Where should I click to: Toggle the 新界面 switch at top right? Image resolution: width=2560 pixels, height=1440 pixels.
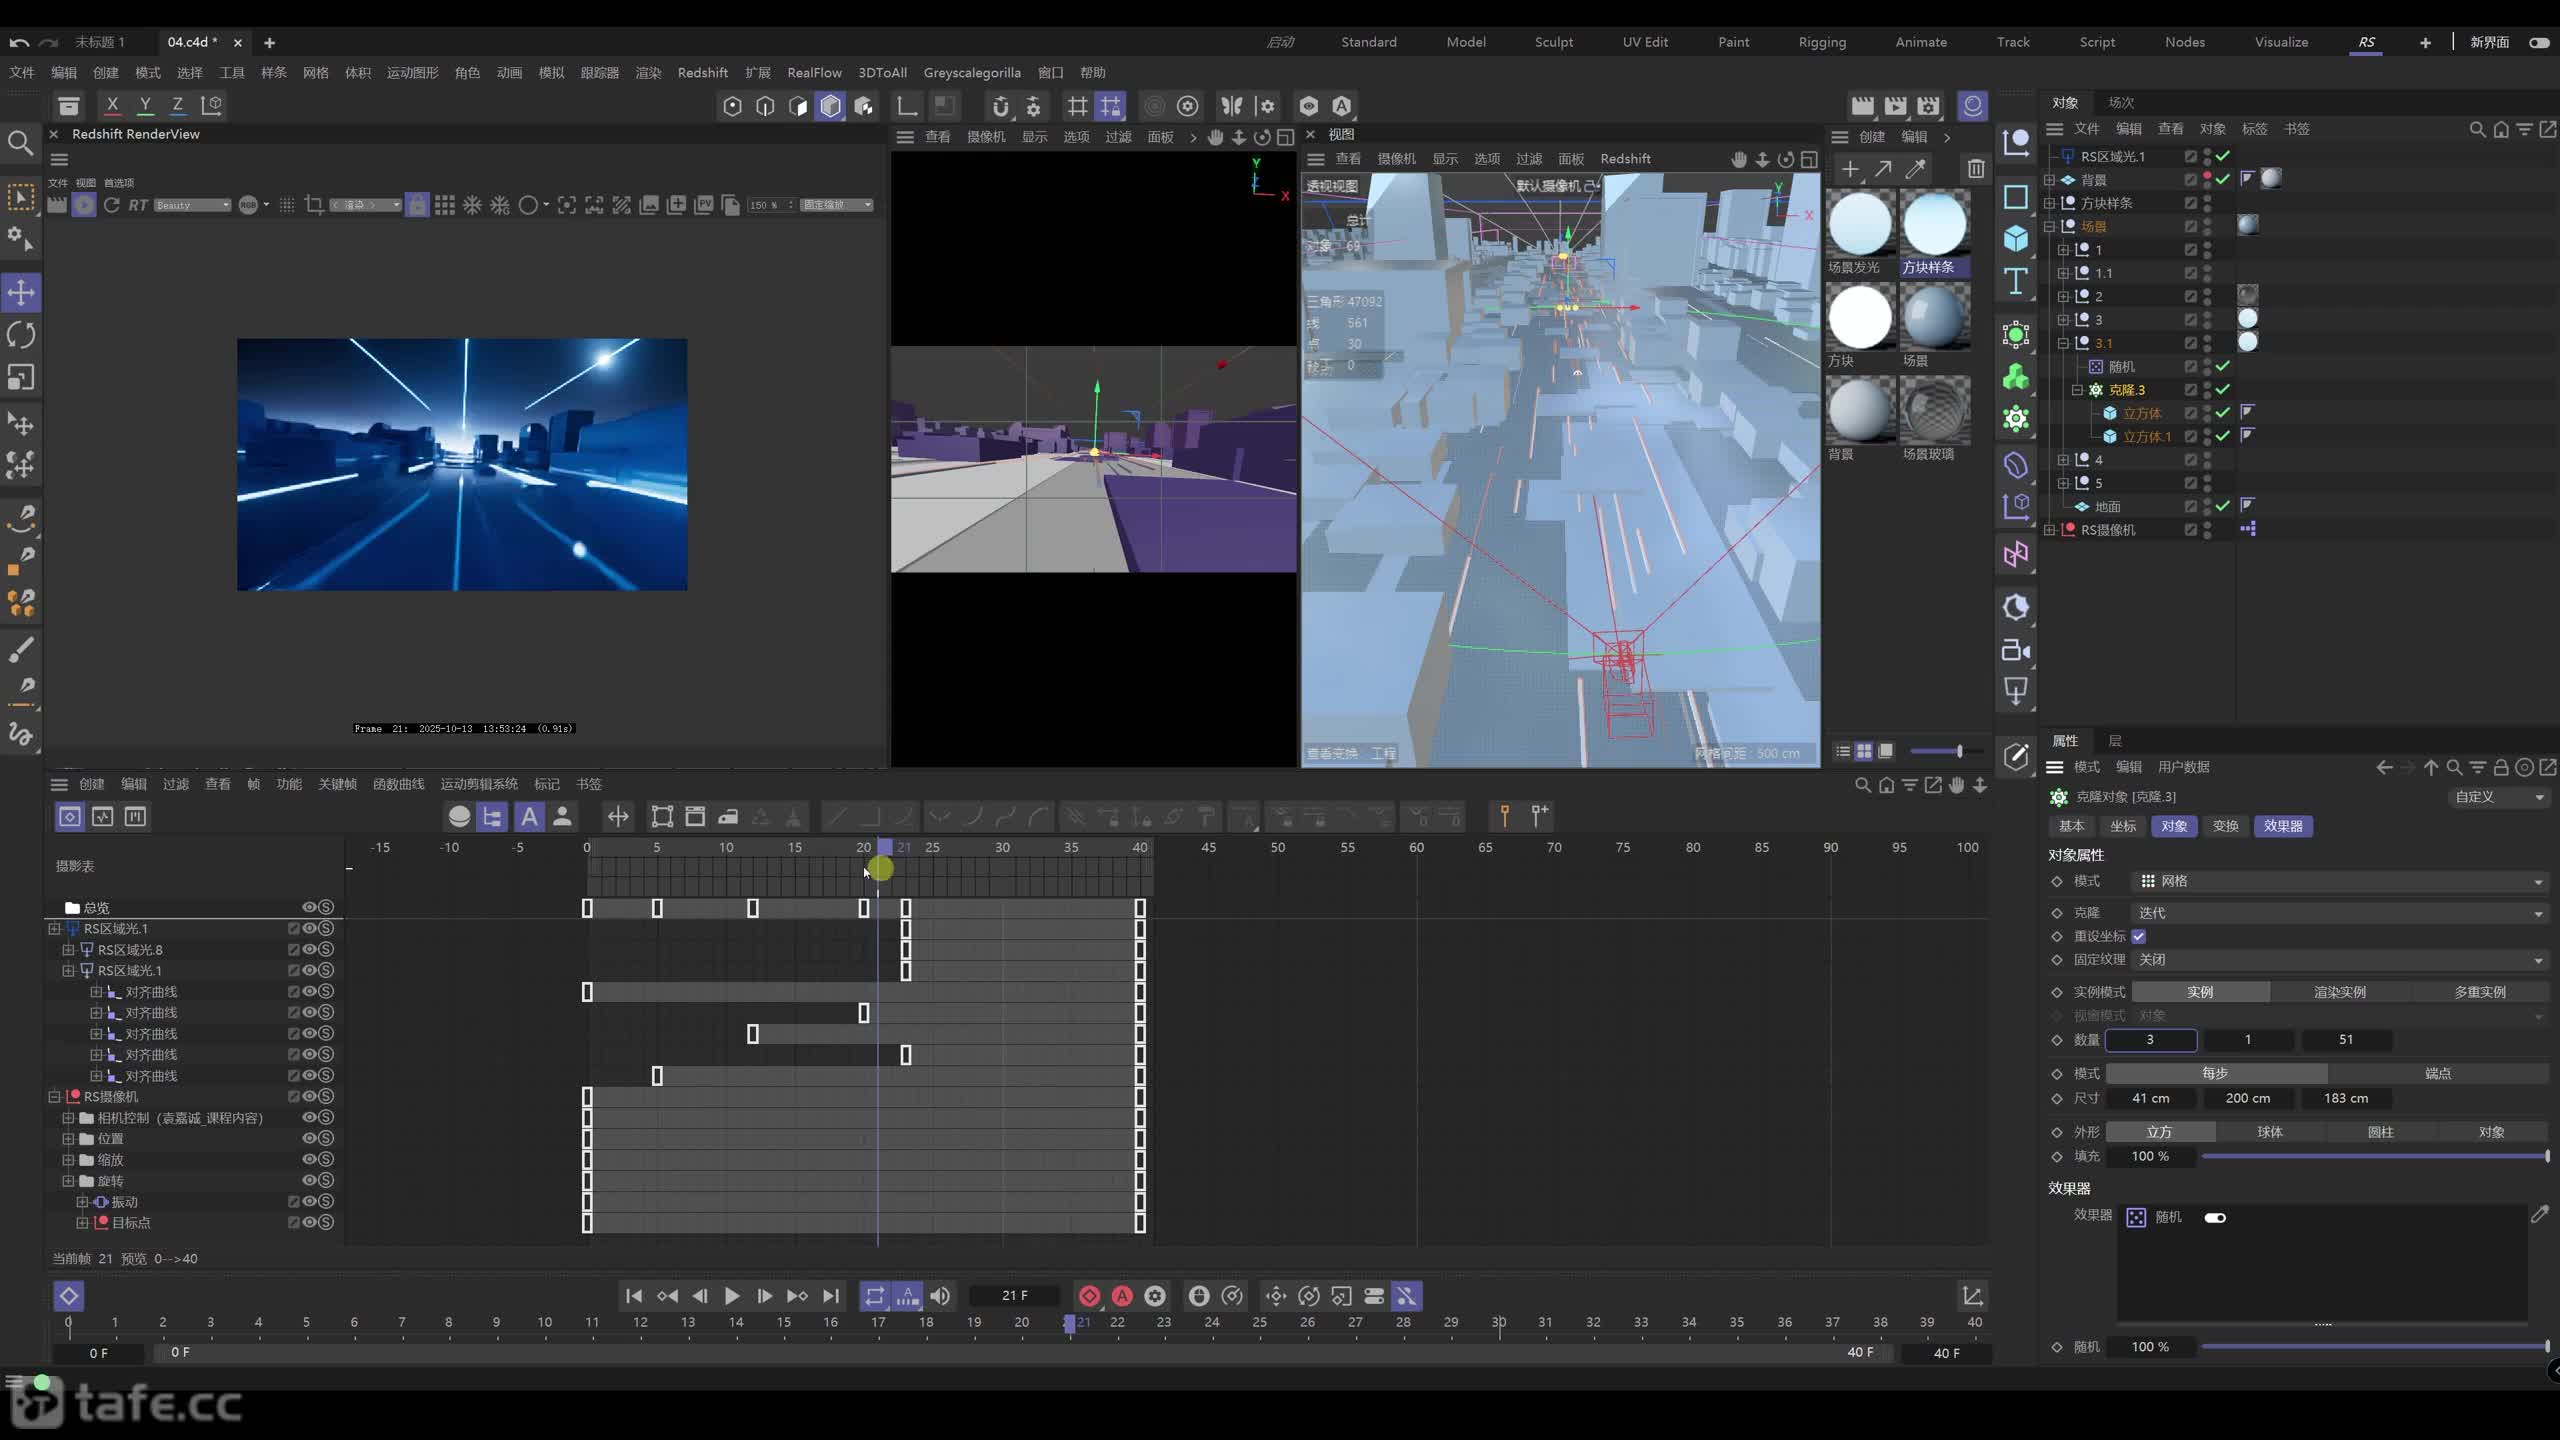pos(2539,42)
